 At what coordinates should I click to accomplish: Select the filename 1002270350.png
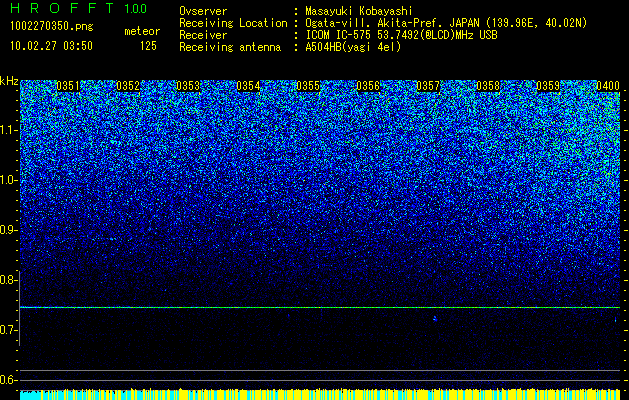click(52, 27)
